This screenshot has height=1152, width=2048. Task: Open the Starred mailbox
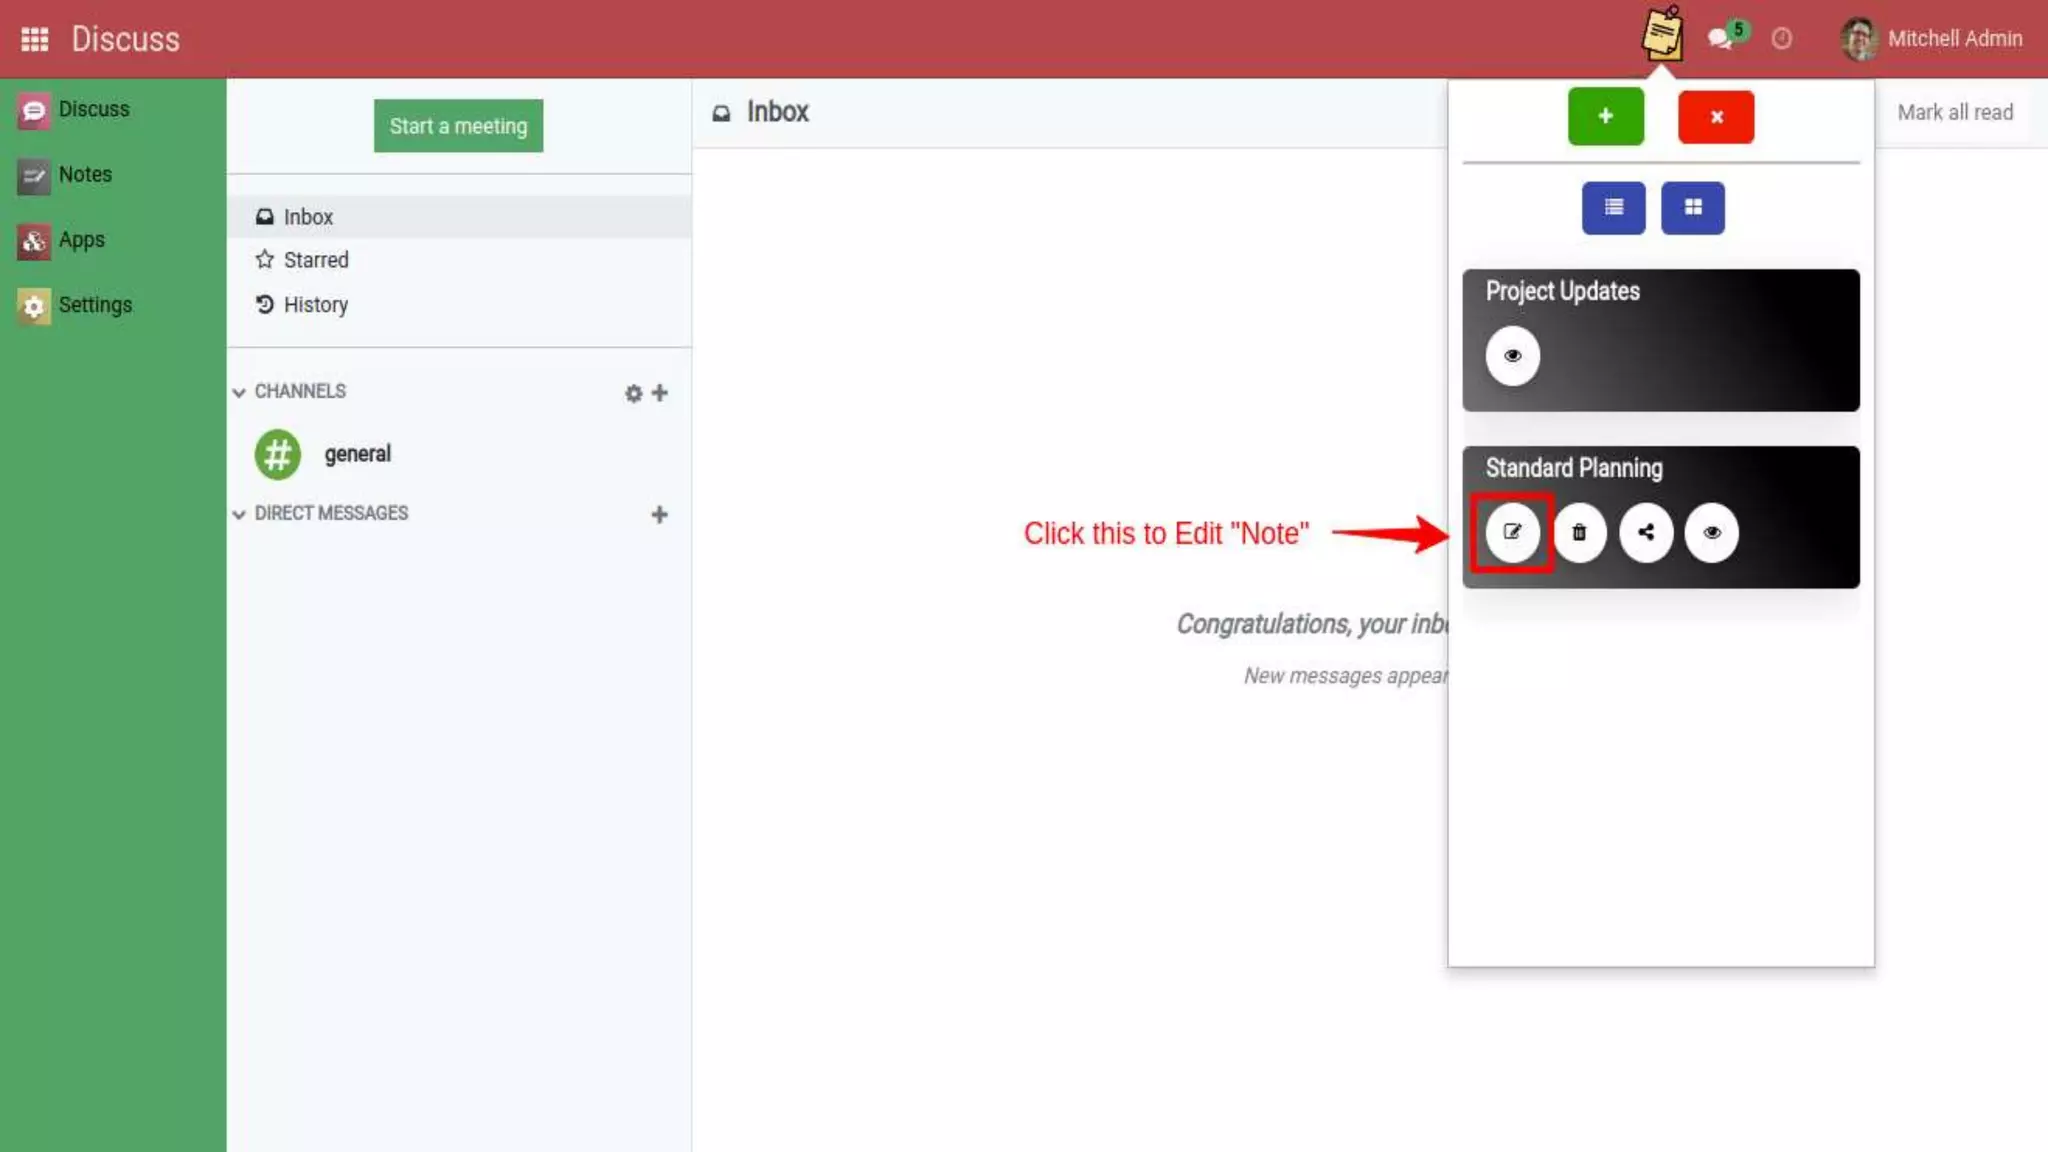click(x=315, y=260)
